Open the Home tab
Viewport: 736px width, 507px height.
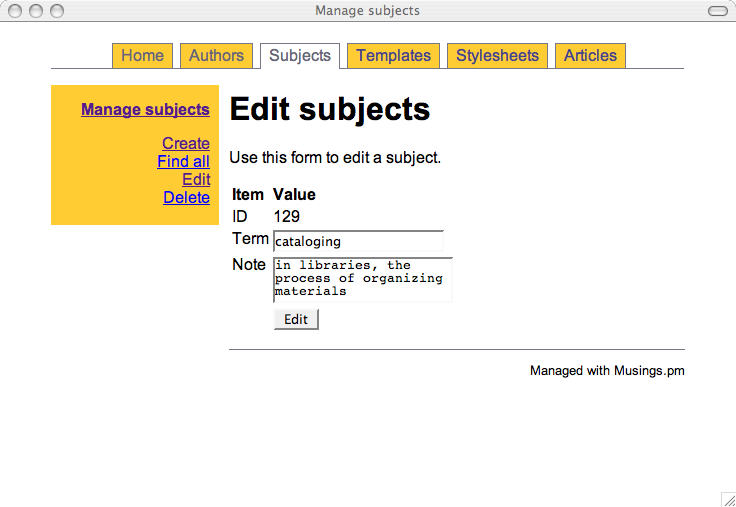coord(142,56)
